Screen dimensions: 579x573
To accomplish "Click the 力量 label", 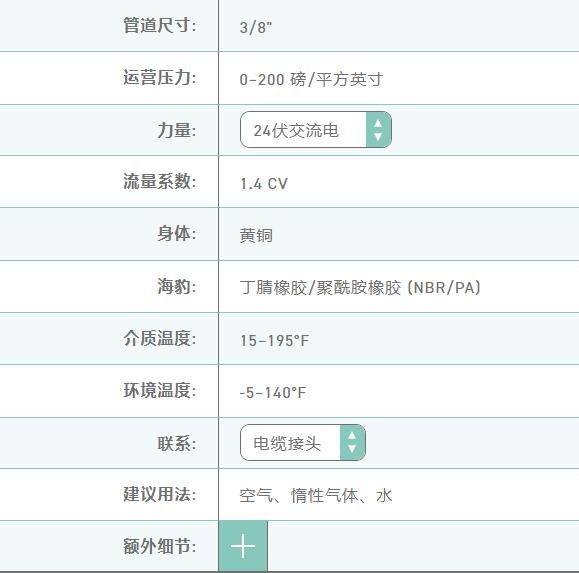I will 177,130.
